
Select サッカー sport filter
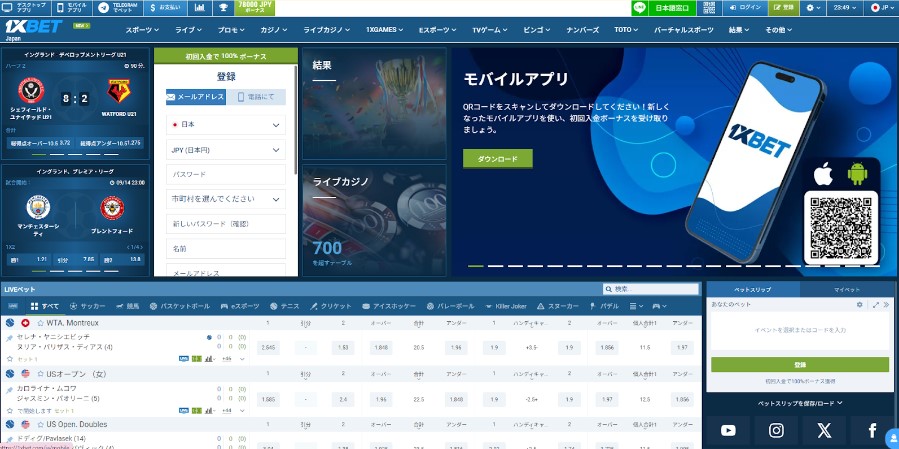(x=87, y=306)
